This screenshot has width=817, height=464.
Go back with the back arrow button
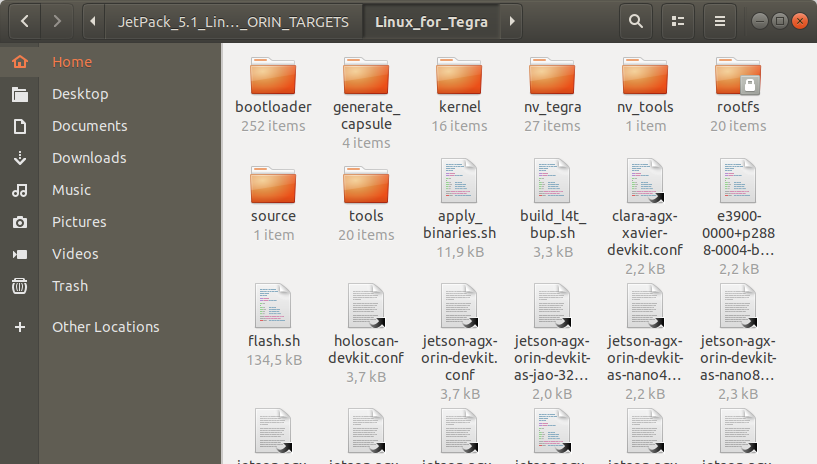[x=24, y=21]
